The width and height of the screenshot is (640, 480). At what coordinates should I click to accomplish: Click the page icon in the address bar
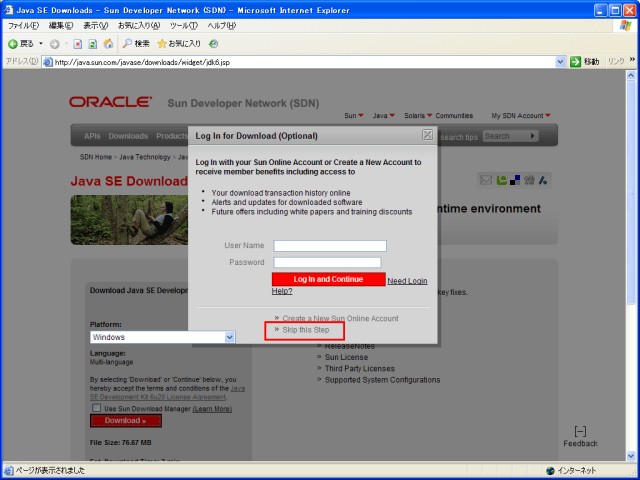[48, 62]
